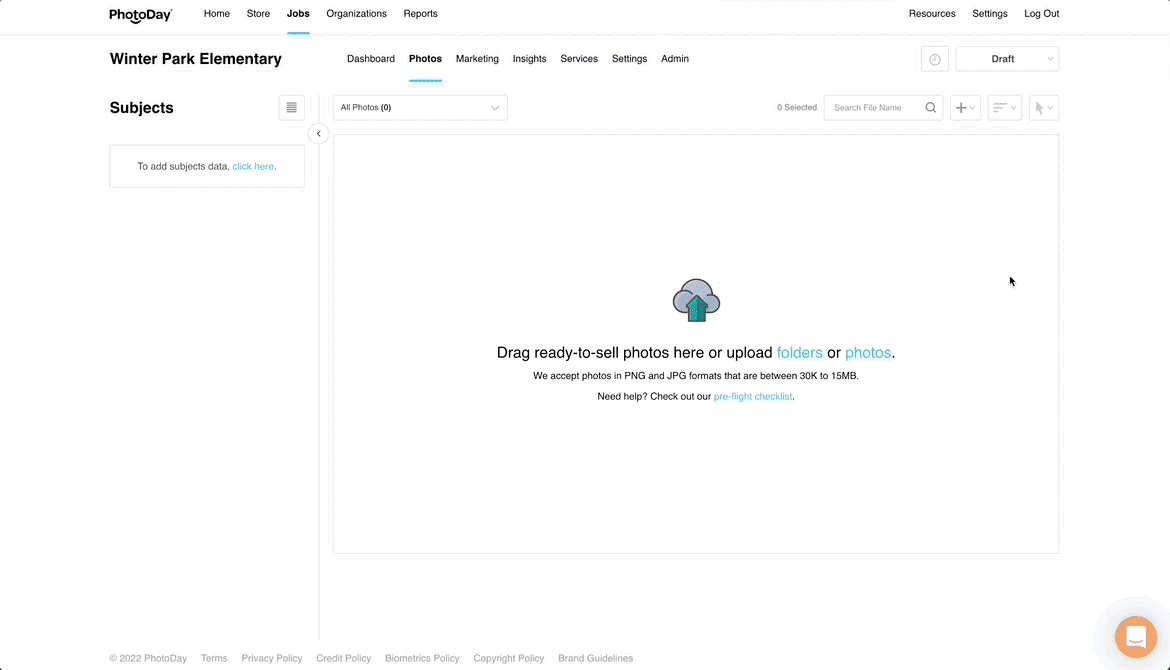Open the pre-flight checklist link
The image size is (1170, 670).
[753, 397]
